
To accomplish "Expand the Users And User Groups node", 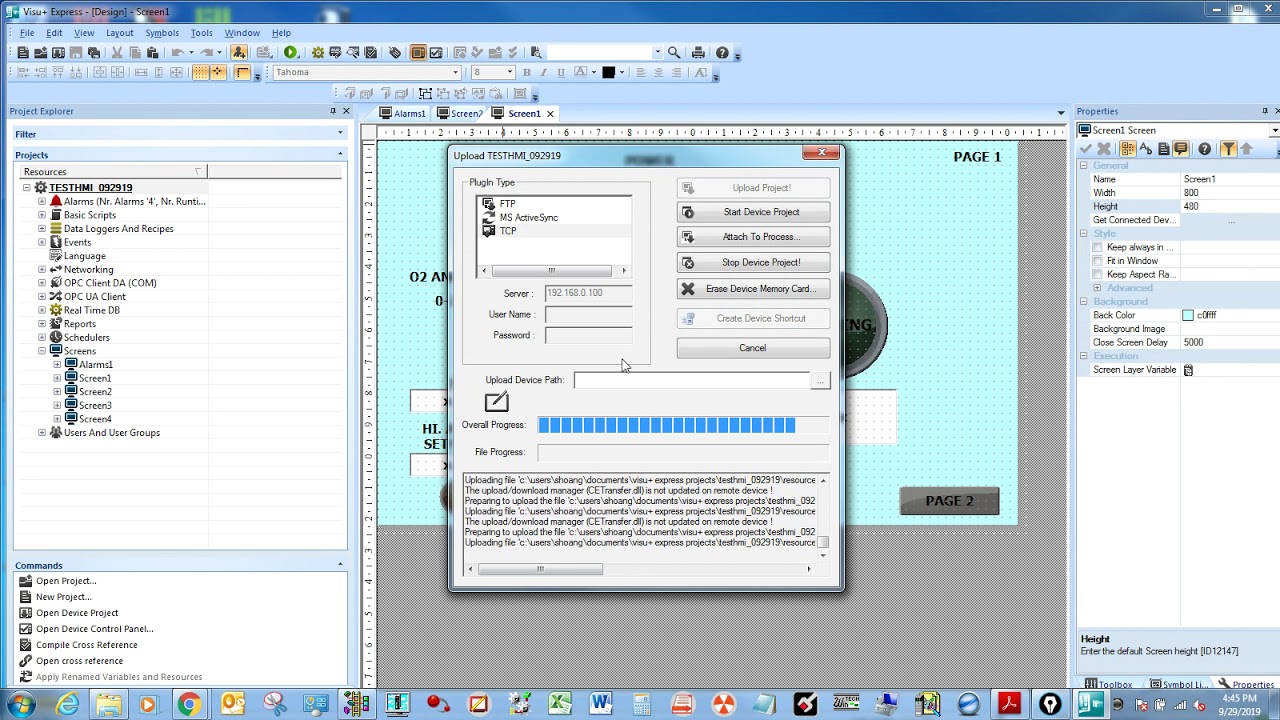I will (x=42, y=432).
